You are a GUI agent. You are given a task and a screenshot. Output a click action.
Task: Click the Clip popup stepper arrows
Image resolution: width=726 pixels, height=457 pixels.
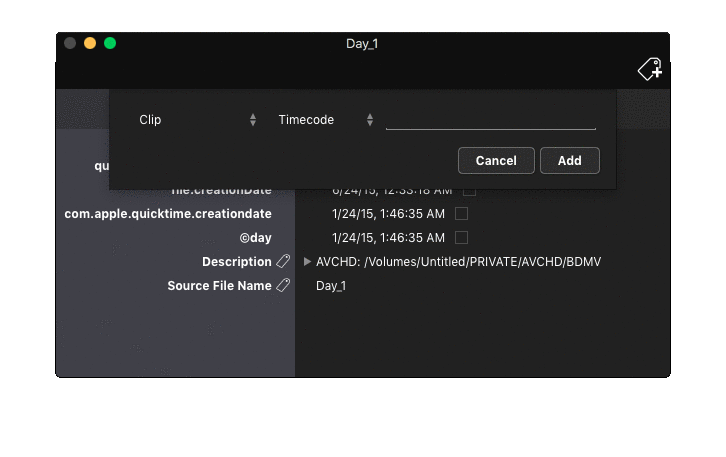click(253, 120)
